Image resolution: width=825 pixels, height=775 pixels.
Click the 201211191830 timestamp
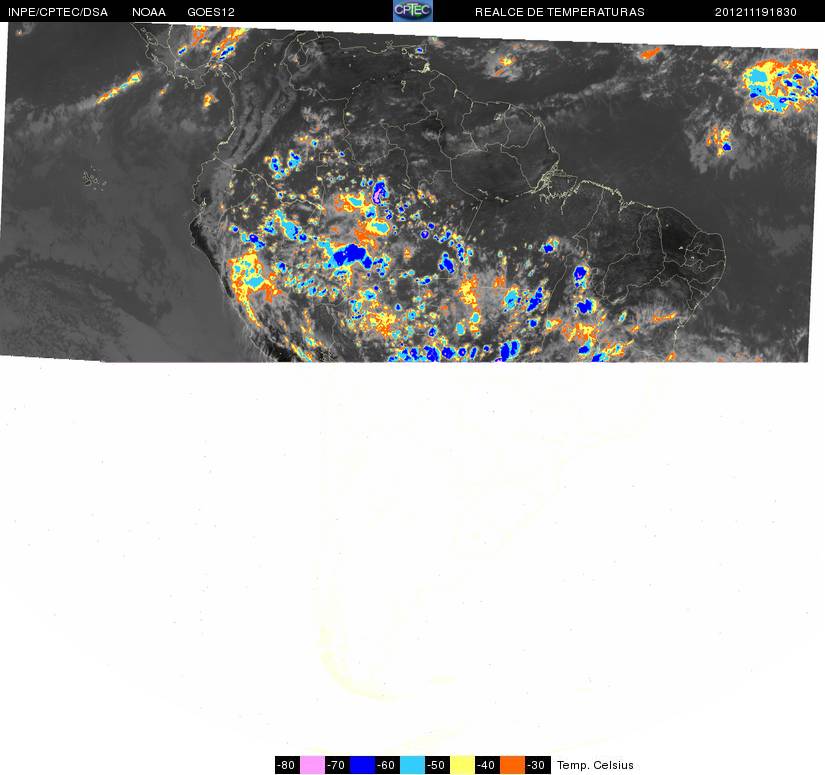pyautogui.click(x=756, y=12)
